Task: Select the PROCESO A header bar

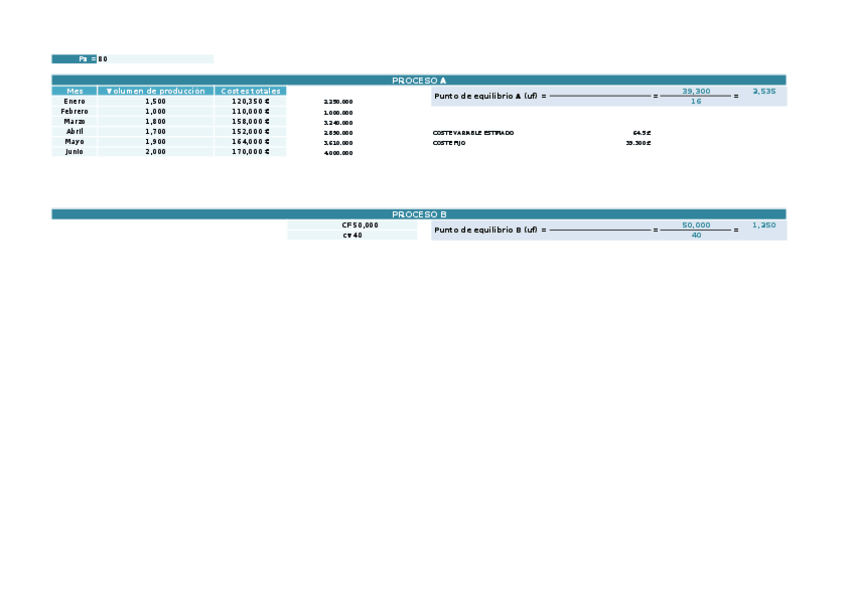Action: pyautogui.click(x=419, y=80)
